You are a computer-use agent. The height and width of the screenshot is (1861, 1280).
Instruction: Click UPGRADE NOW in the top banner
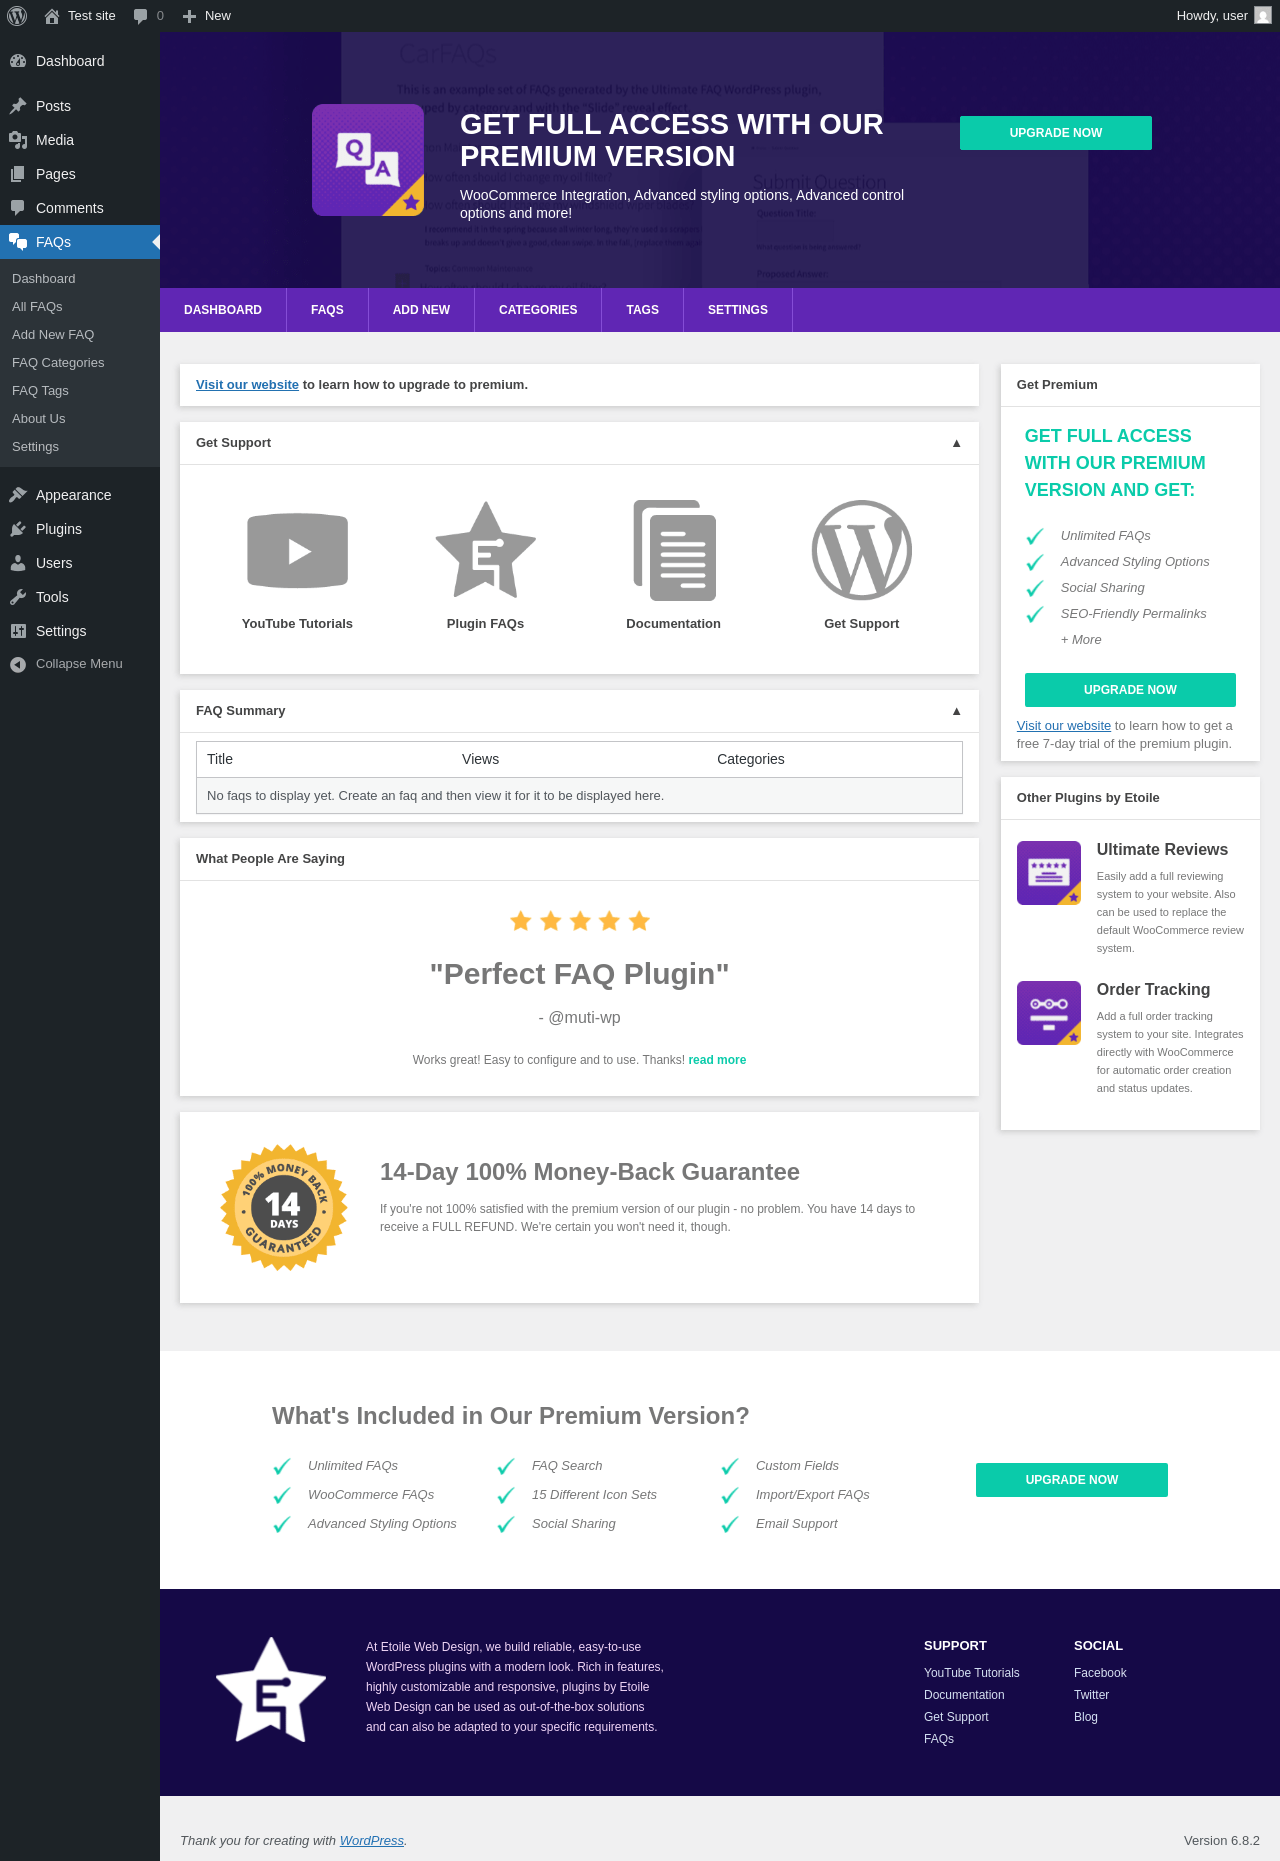tap(1056, 133)
